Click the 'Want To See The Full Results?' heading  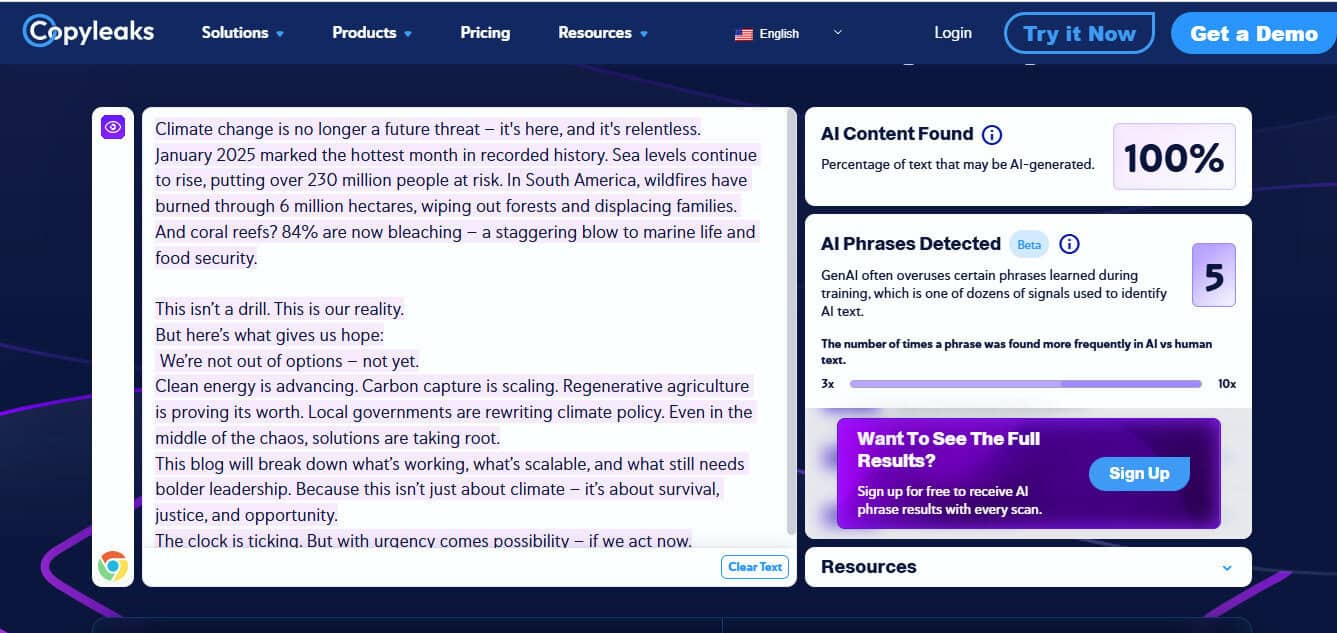(948, 449)
